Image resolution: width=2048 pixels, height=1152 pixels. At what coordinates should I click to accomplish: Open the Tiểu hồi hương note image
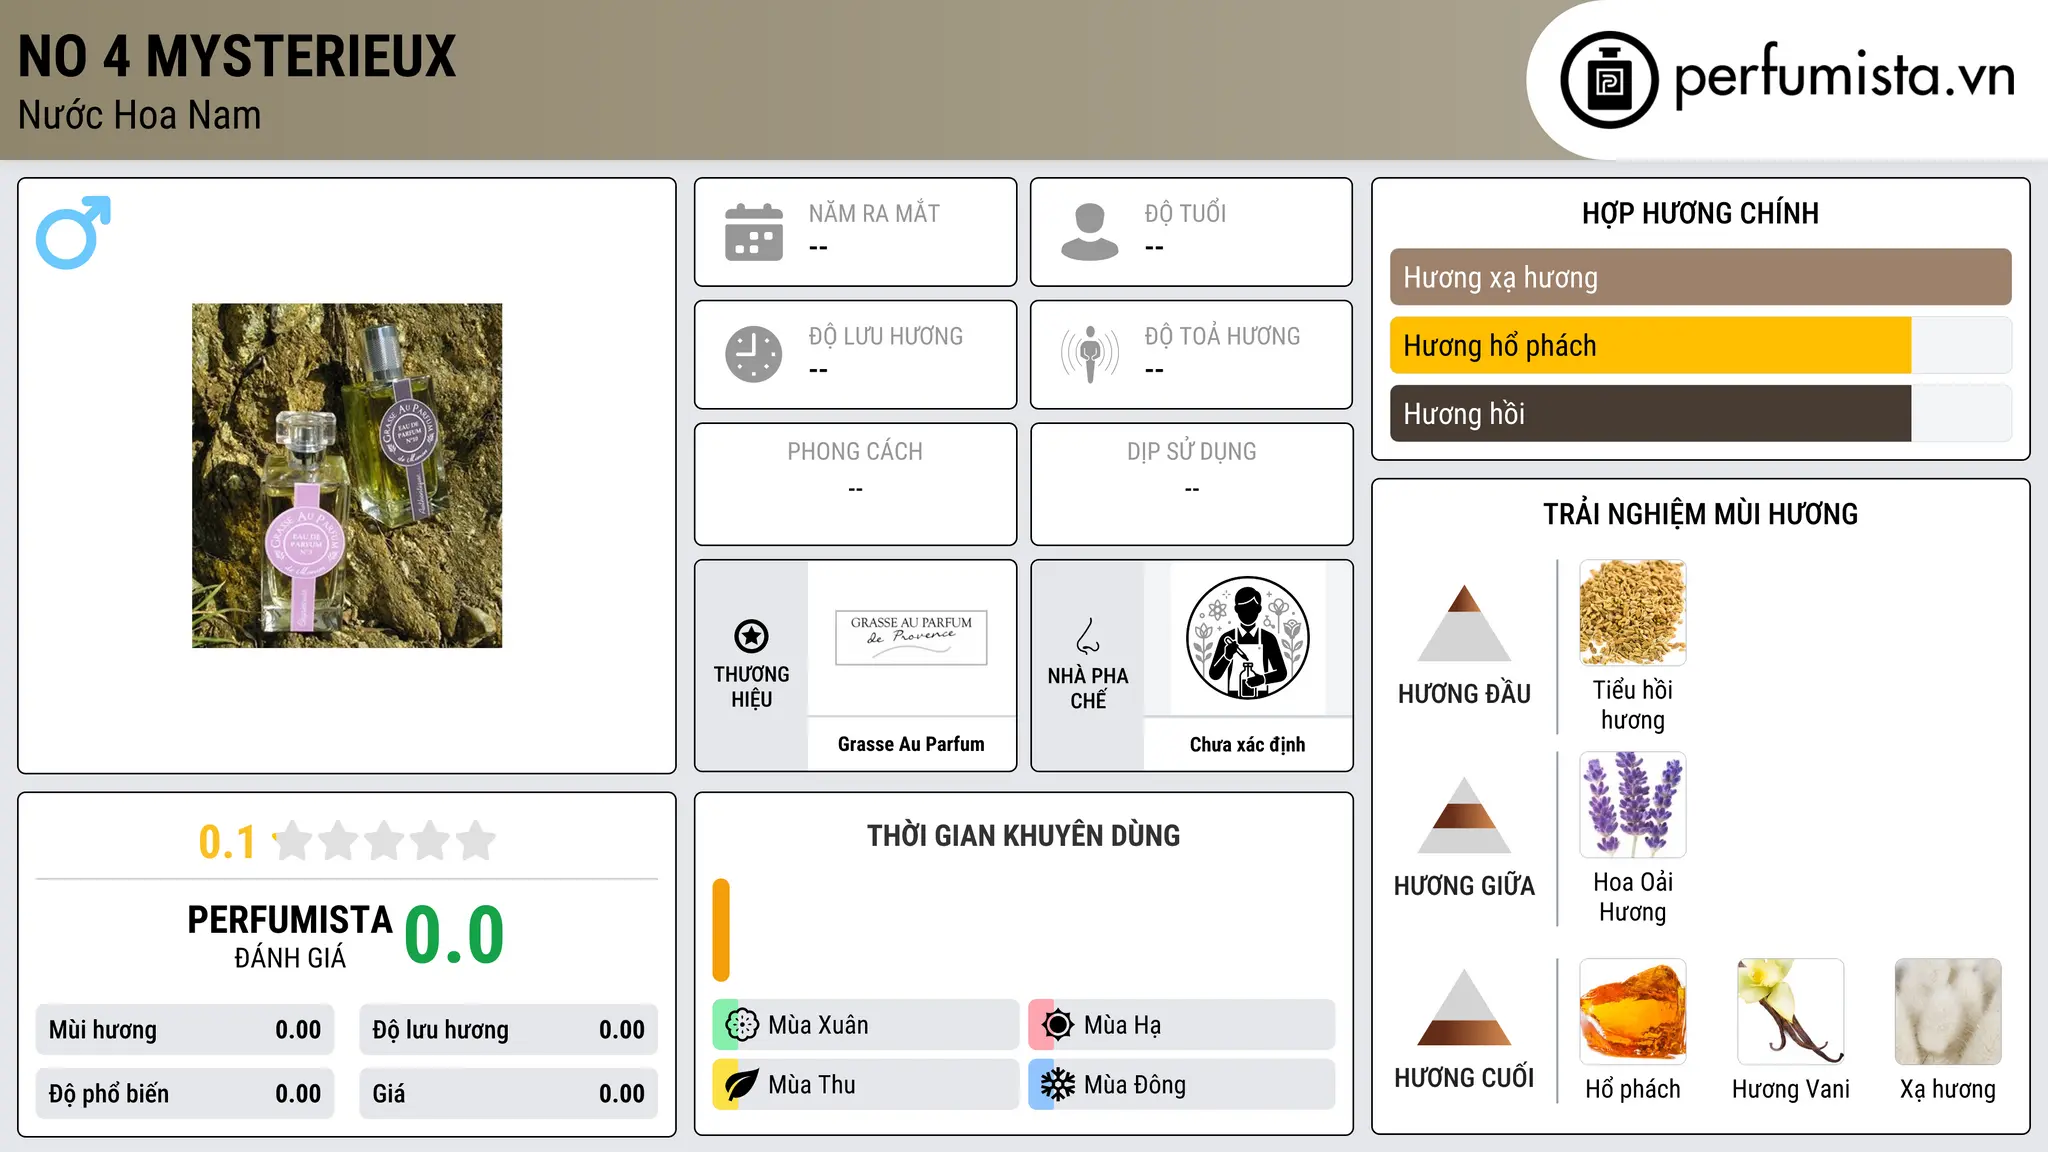(x=1633, y=613)
